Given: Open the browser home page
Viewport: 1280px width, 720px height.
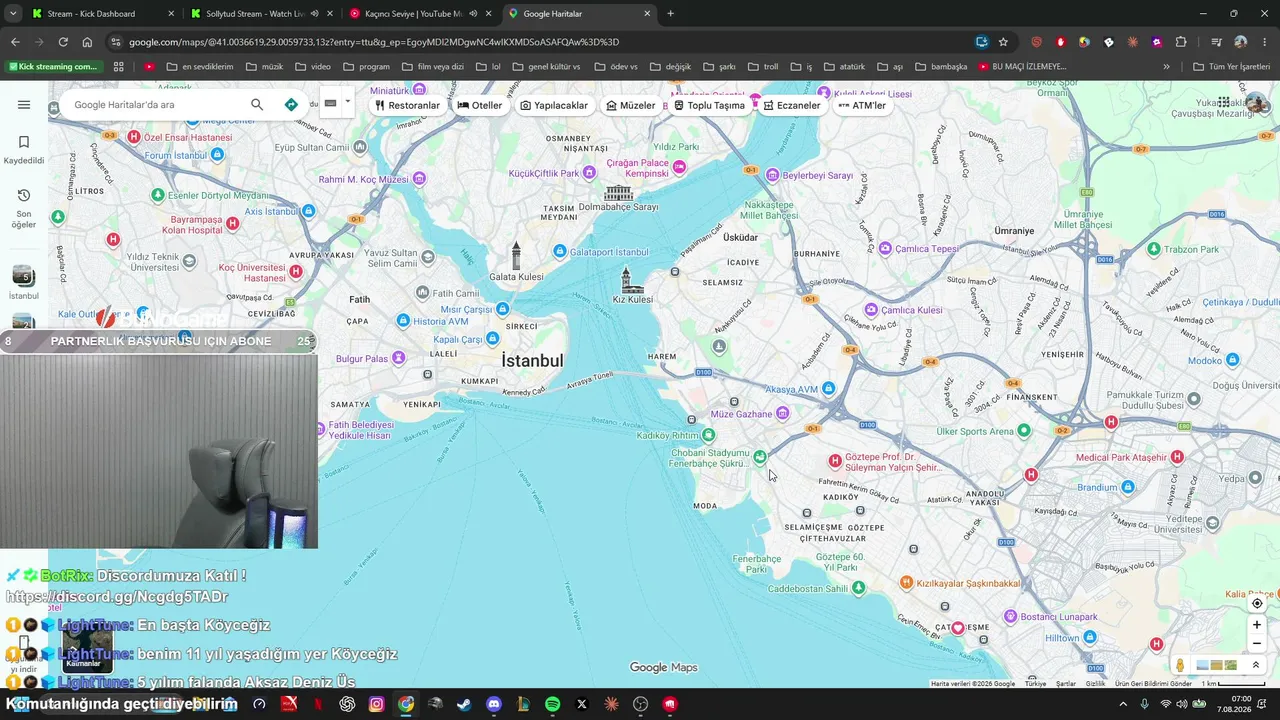Looking at the screenshot, I should coord(87,42).
